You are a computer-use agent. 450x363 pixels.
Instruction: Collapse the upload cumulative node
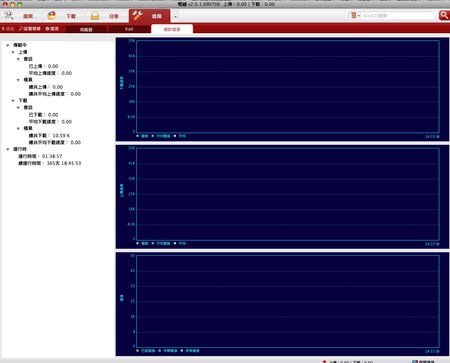click(x=18, y=80)
